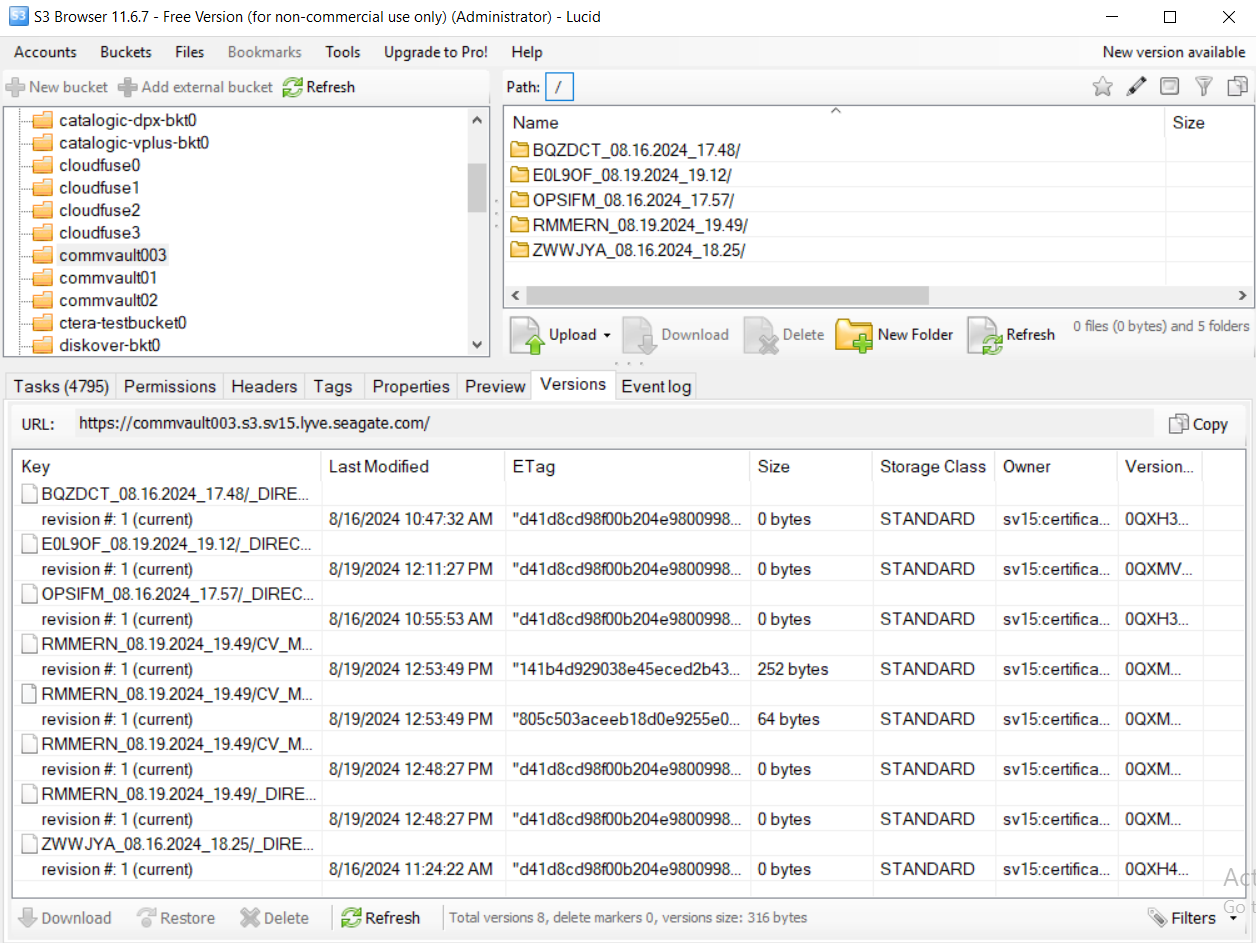
Task: Select the commvault02 bucket
Action: click(108, 301)
